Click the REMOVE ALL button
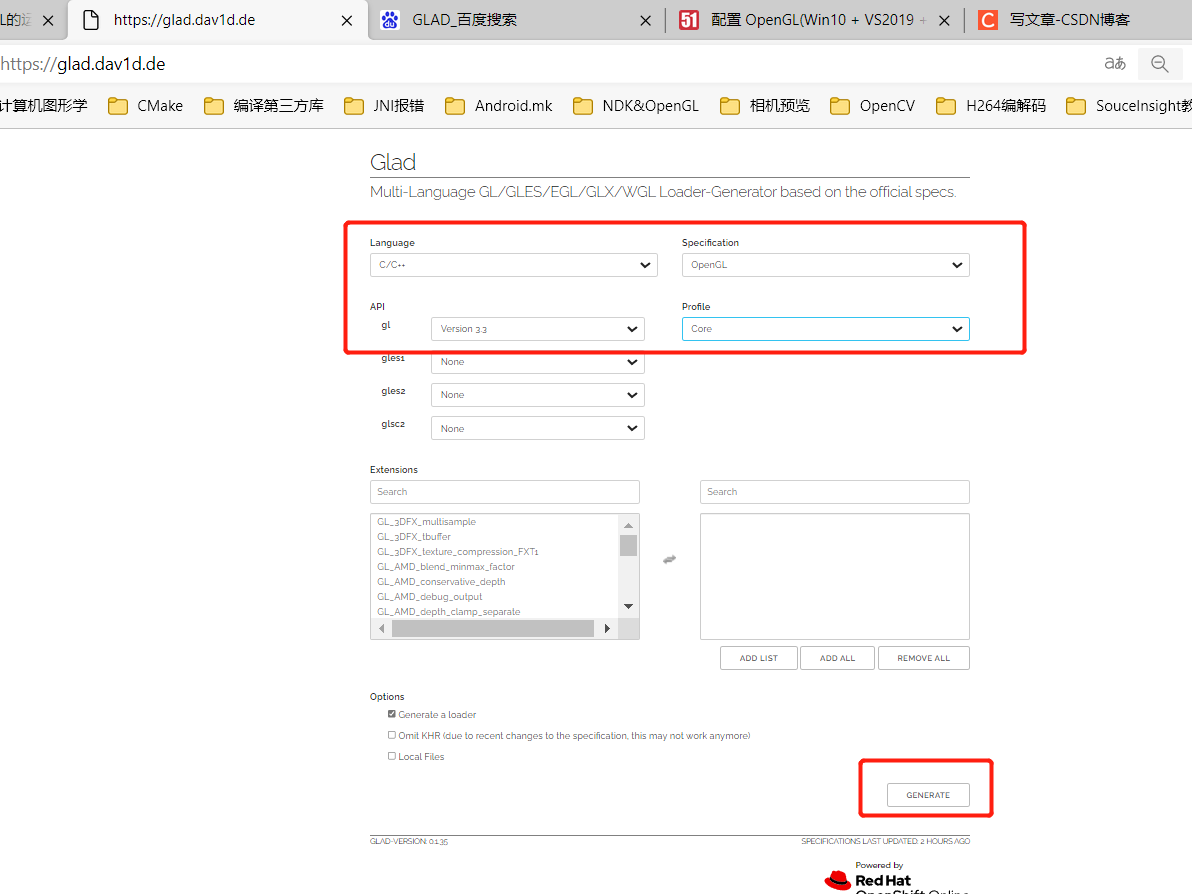Screen dimensions: 1192x894 coord(924,658)
